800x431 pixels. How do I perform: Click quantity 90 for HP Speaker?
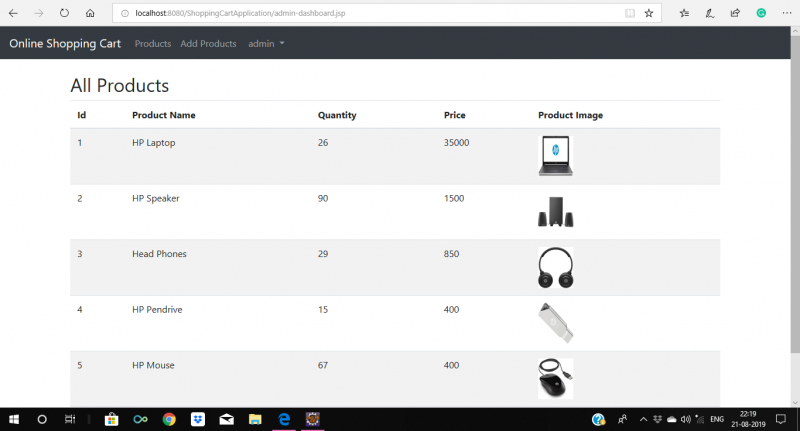(323, 198)
